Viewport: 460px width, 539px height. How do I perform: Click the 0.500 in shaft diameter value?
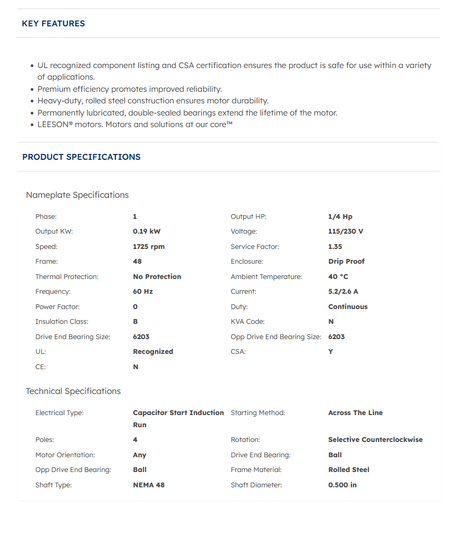[x=342, y=485]
